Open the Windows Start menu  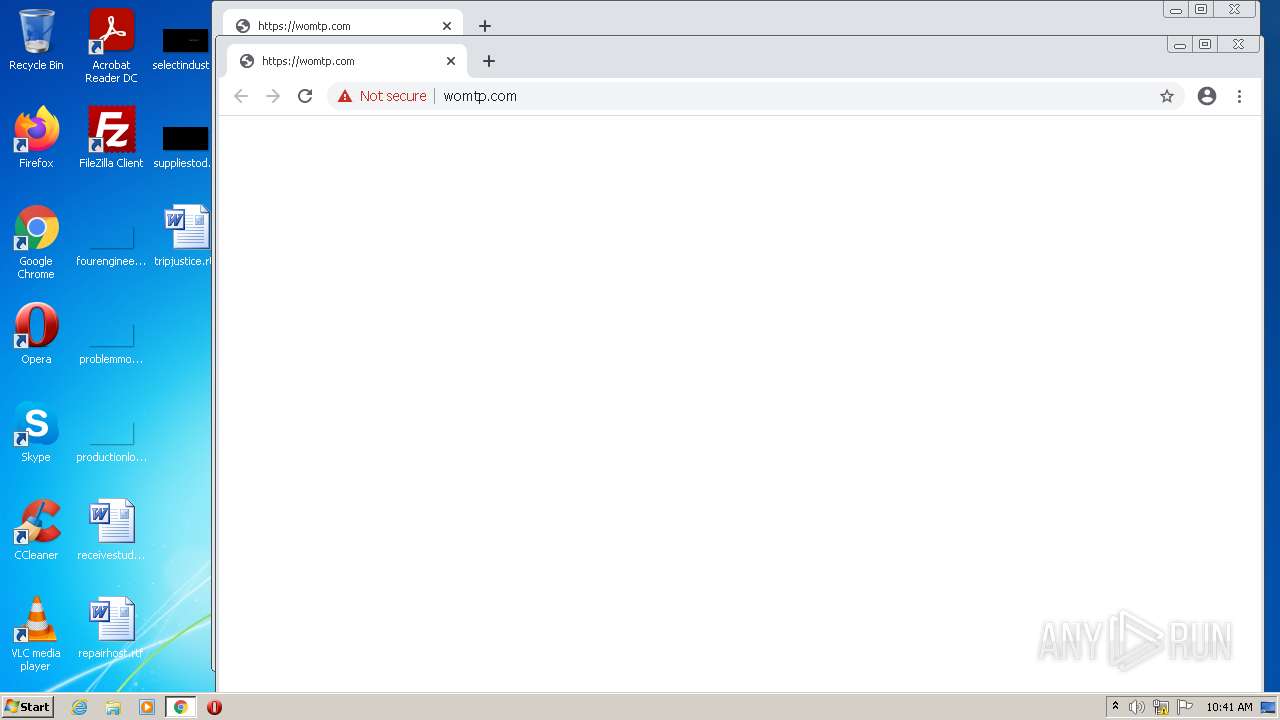point(28,707)
